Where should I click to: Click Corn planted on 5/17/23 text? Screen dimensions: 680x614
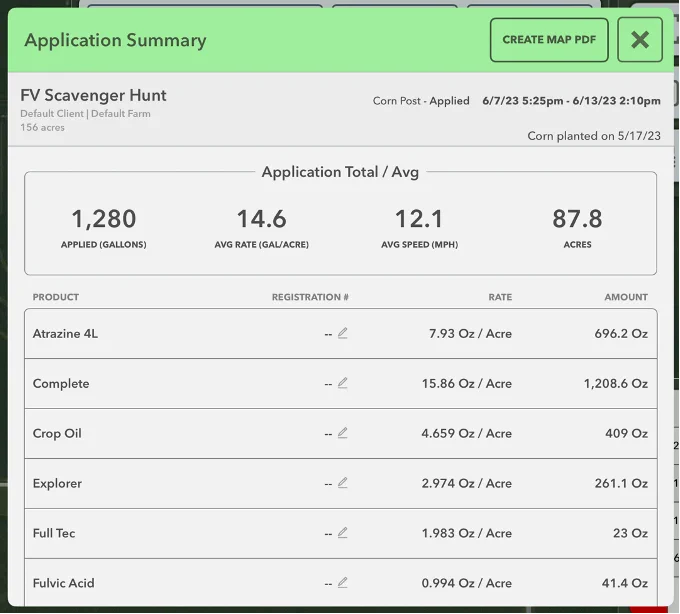[x=594, y=136]
